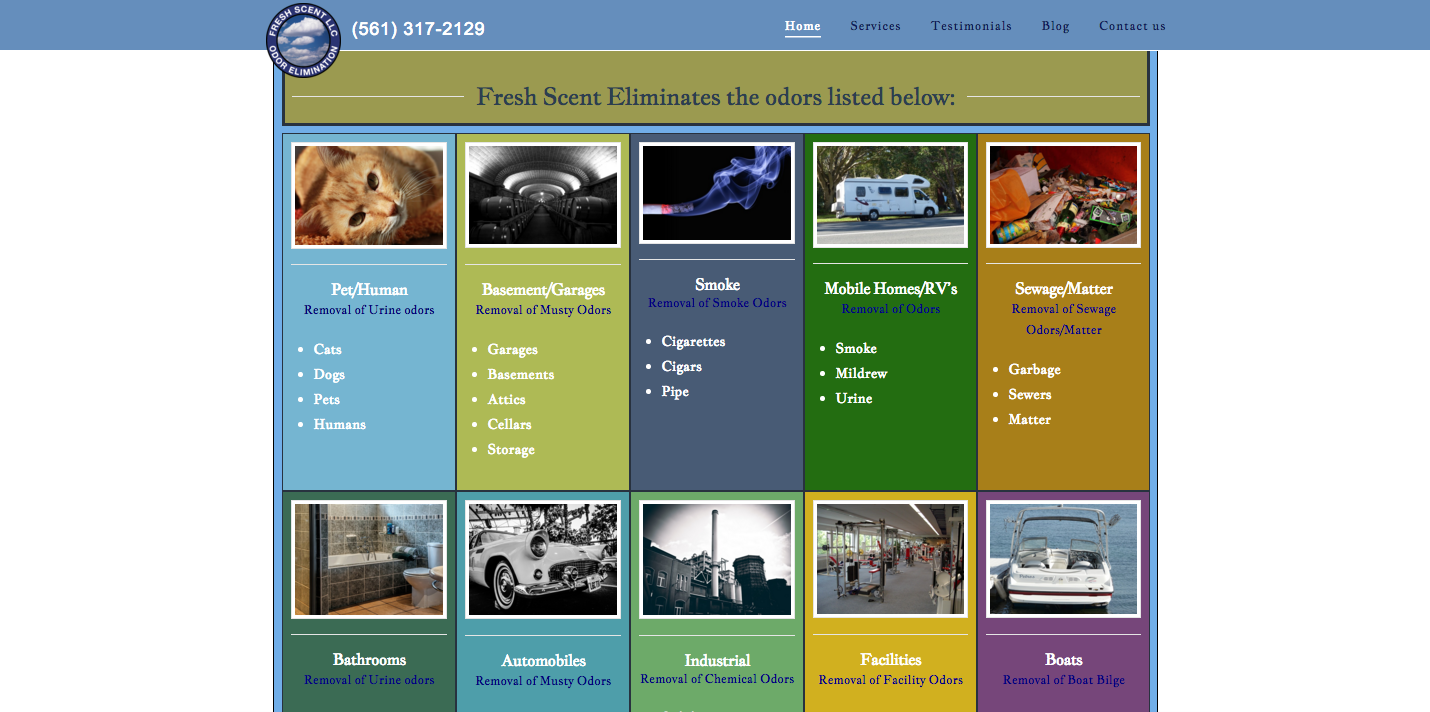The width and height of the screenshot is (1430, 712).
Task: Click the 'Humans' list item
Action: [x=339, y=425]
